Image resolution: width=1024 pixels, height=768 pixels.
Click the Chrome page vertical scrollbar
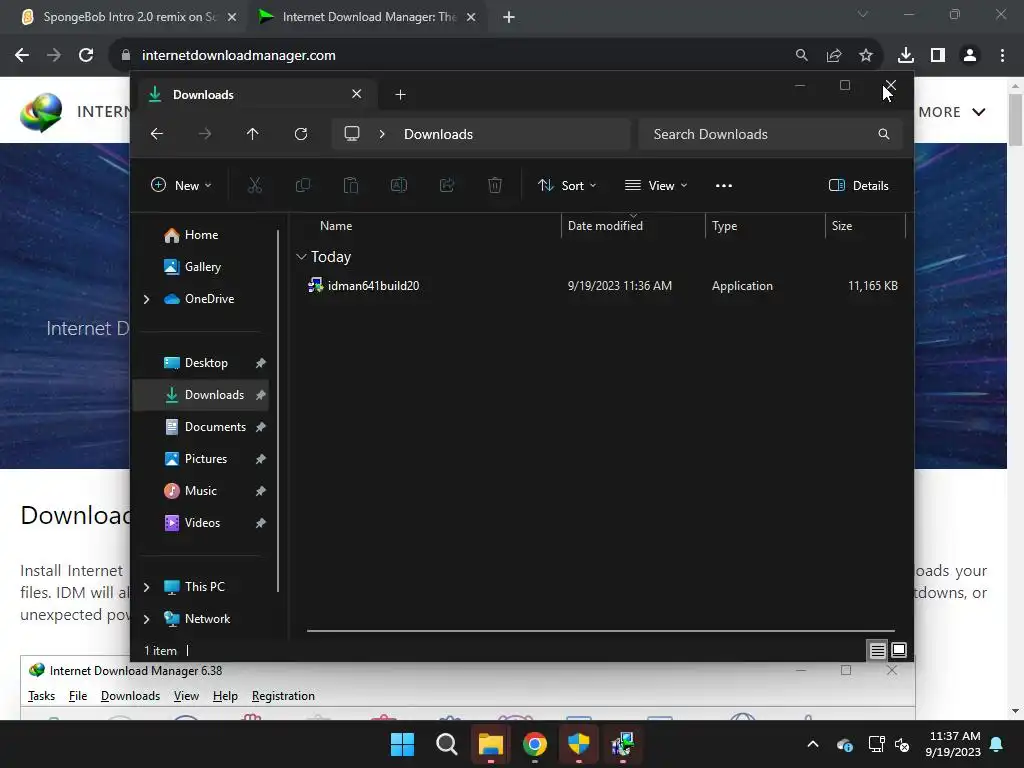pyautogui.click(x=1015, y=120)
